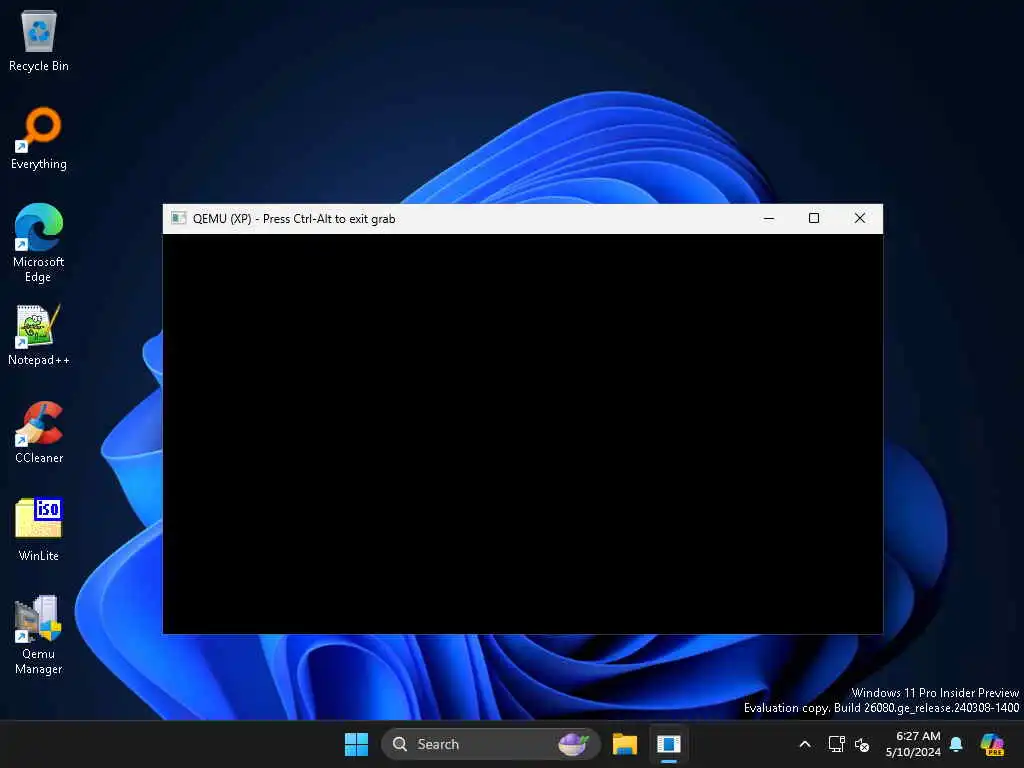Click the QEMU (XP) title bar text
This screenshot has height=768, width=1024.
[x=294, y=219]
